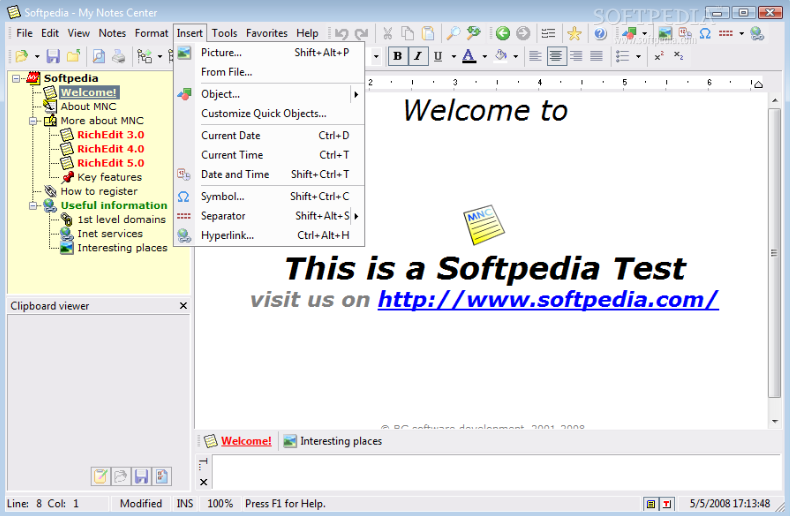Switch to the Interesting places tab
The width and height of the screenshot is (790, 516).
pos(333,441)
